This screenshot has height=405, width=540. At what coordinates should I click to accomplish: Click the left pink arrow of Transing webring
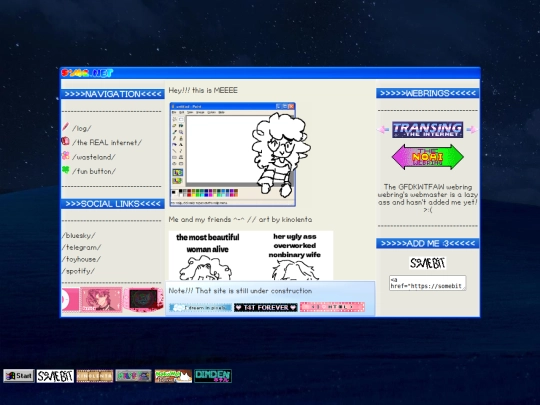click(383, 130)
